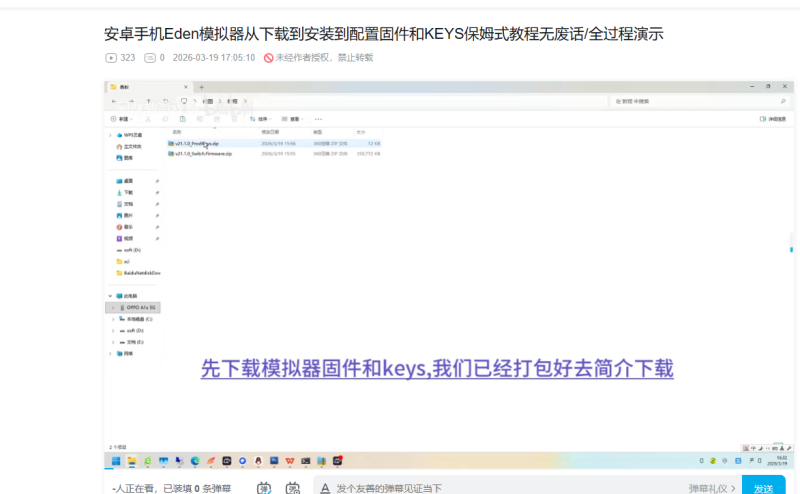Image resolution: width=800 pixels, height=494 pixels.
Task: Open the Gallery item in sidebar
Action: pos(125,158)
